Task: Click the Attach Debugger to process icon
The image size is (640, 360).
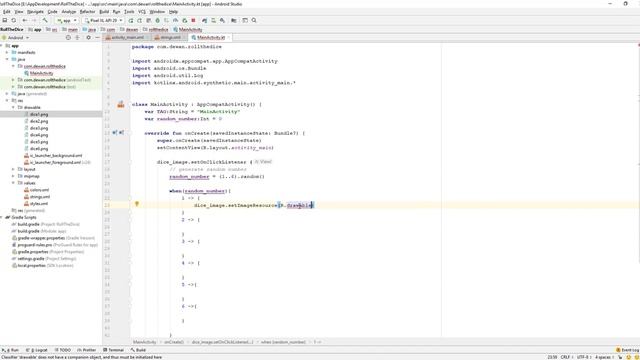Action: (184, 20)
